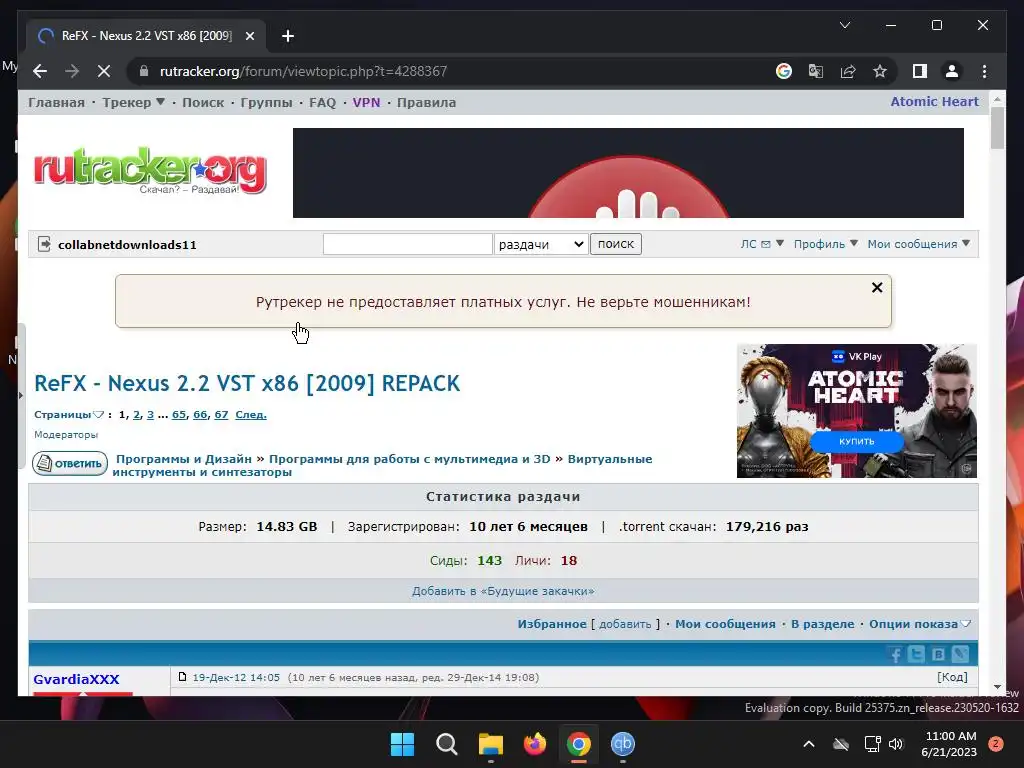1024x768 pixels.
Task: Stop loading the page with the X icon
Action: tap(104, 71)
